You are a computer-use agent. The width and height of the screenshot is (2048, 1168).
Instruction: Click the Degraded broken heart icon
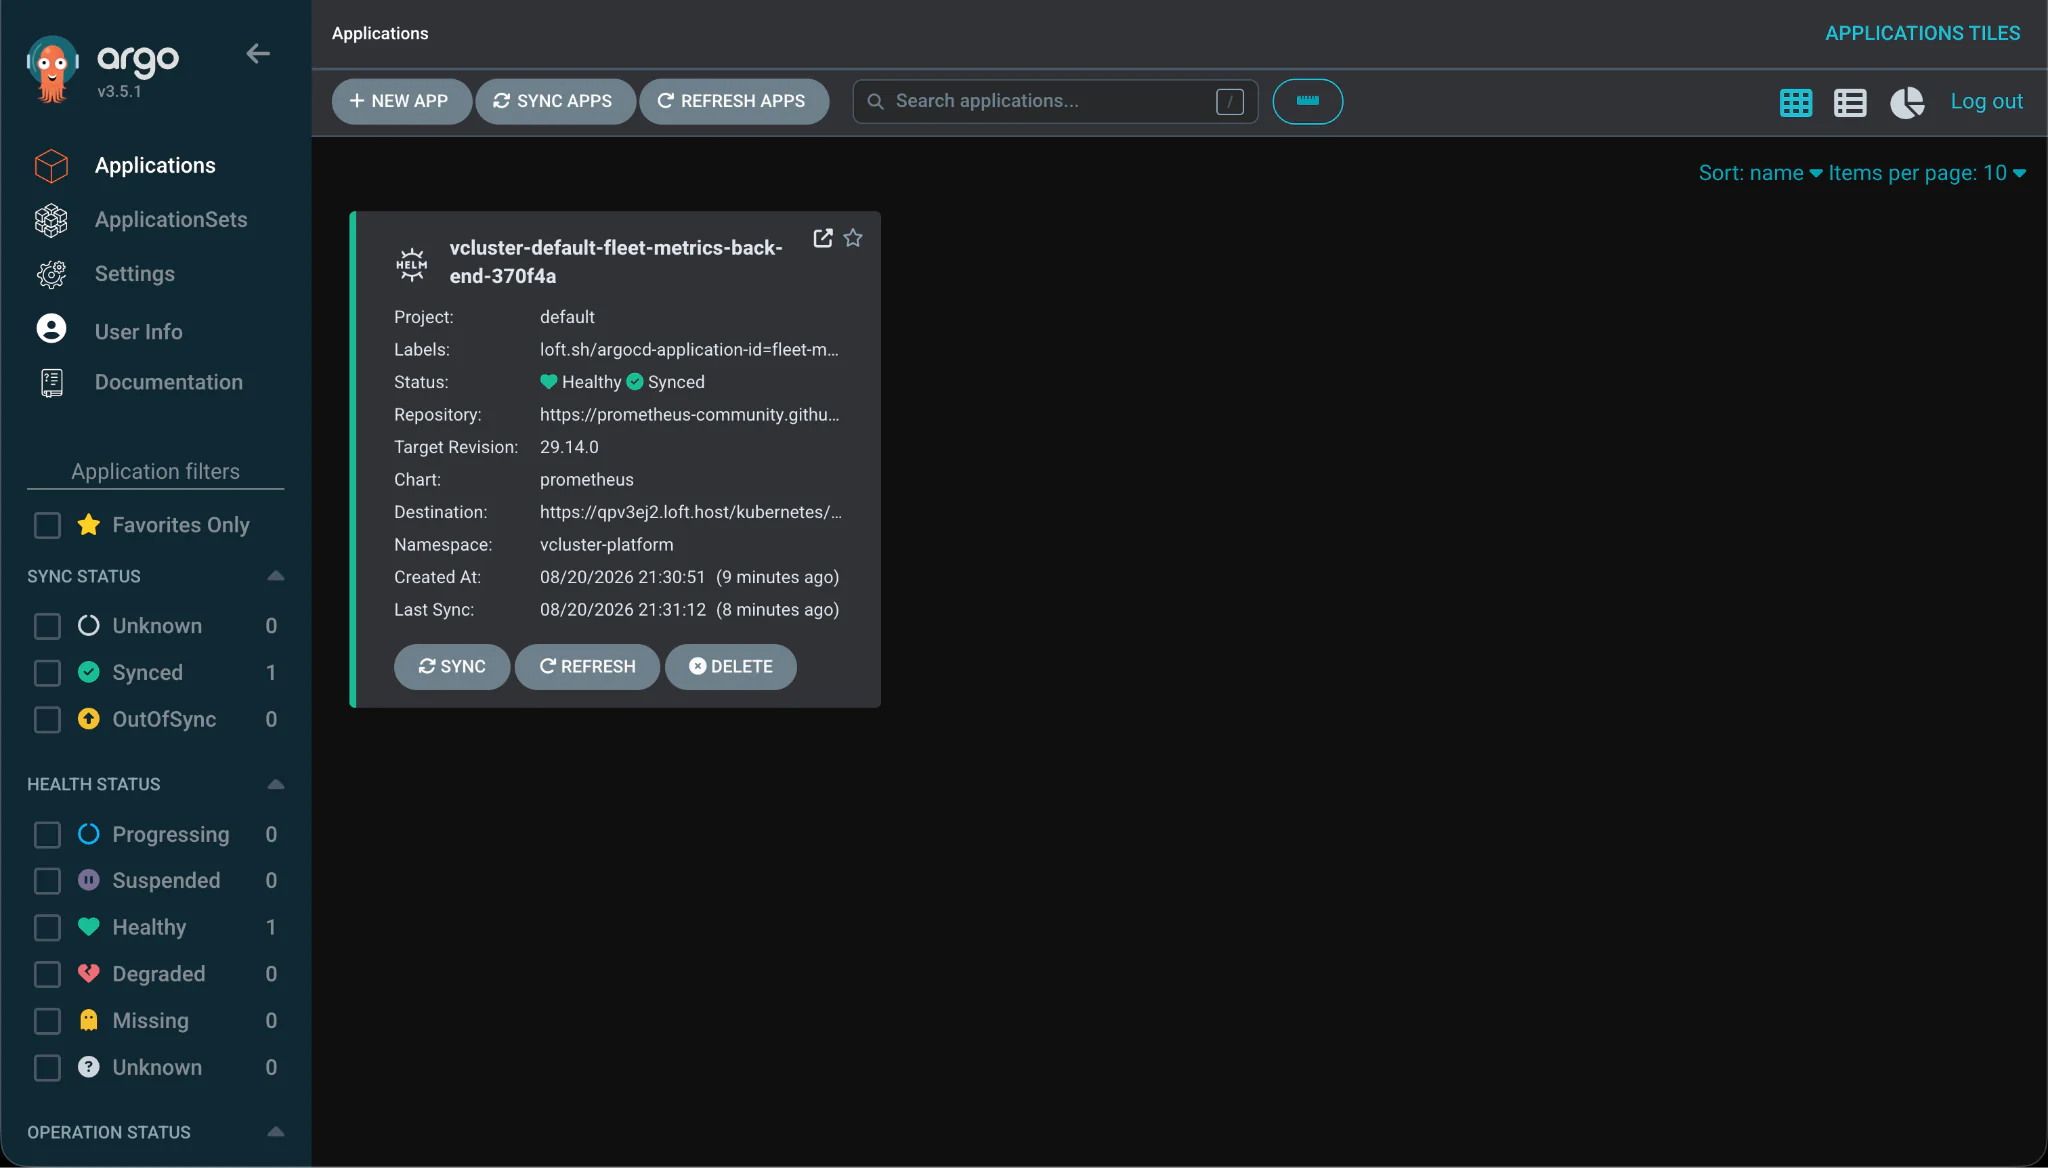pos(88,974)
